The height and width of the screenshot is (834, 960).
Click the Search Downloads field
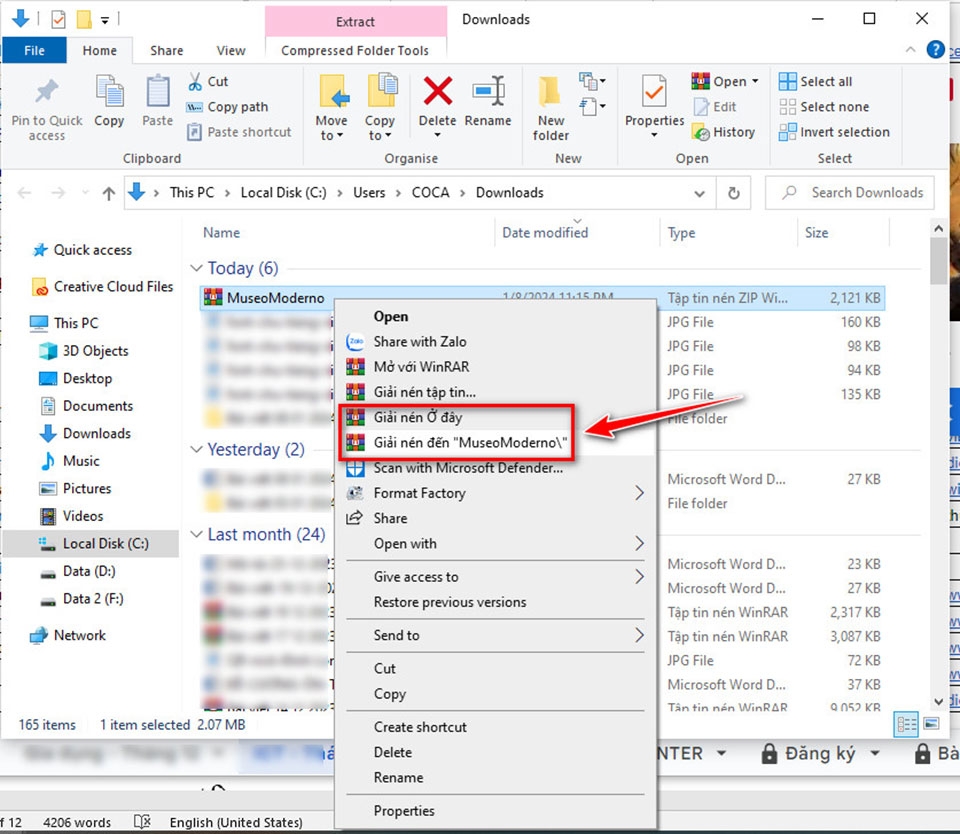[x=850, y=193]
